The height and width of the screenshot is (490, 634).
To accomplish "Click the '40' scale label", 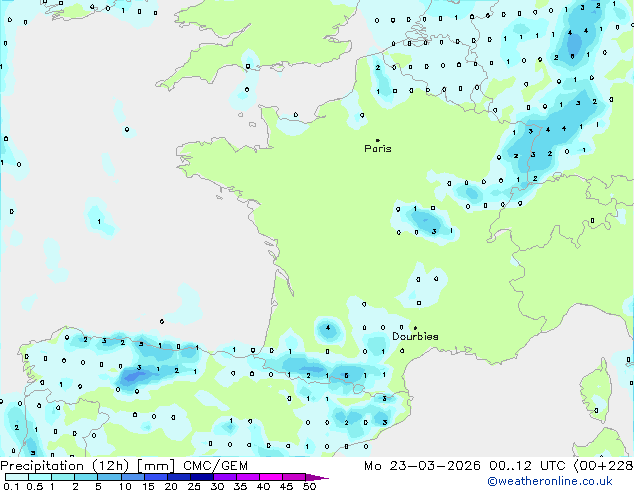I will (x=263, y=486).
